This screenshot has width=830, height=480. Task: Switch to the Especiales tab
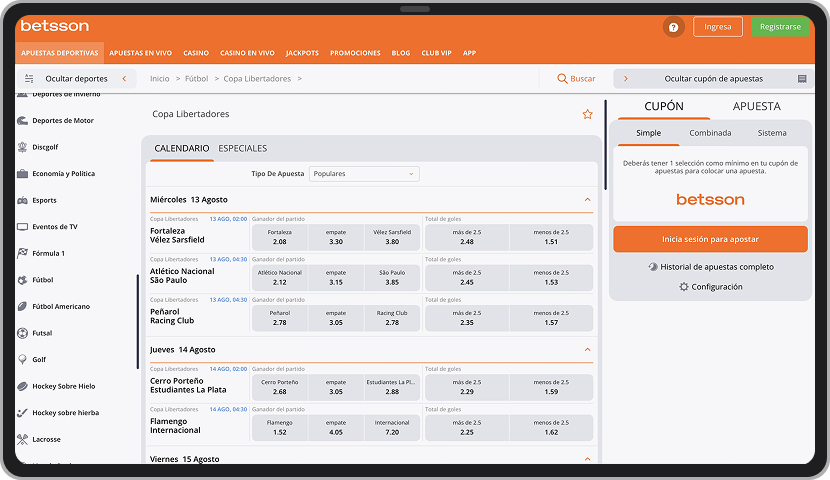click(242, 149)
